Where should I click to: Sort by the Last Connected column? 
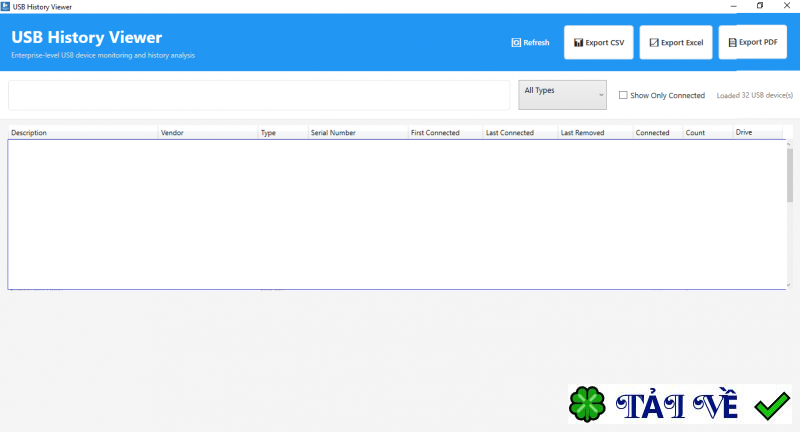pos(520,133)
